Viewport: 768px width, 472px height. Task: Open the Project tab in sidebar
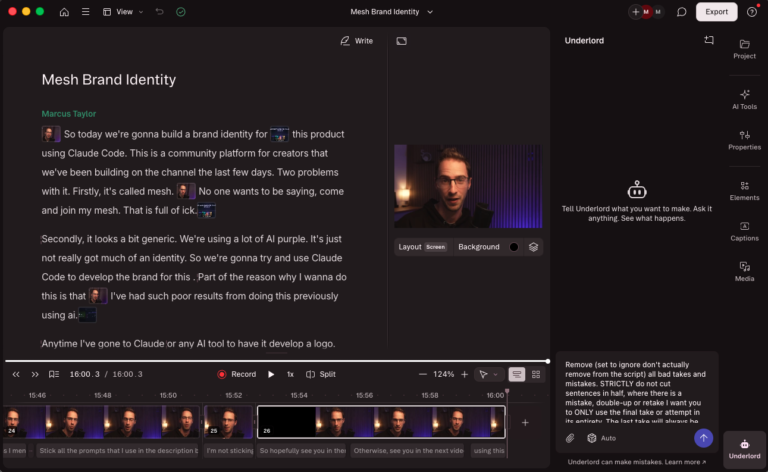[x=744, y=49]
